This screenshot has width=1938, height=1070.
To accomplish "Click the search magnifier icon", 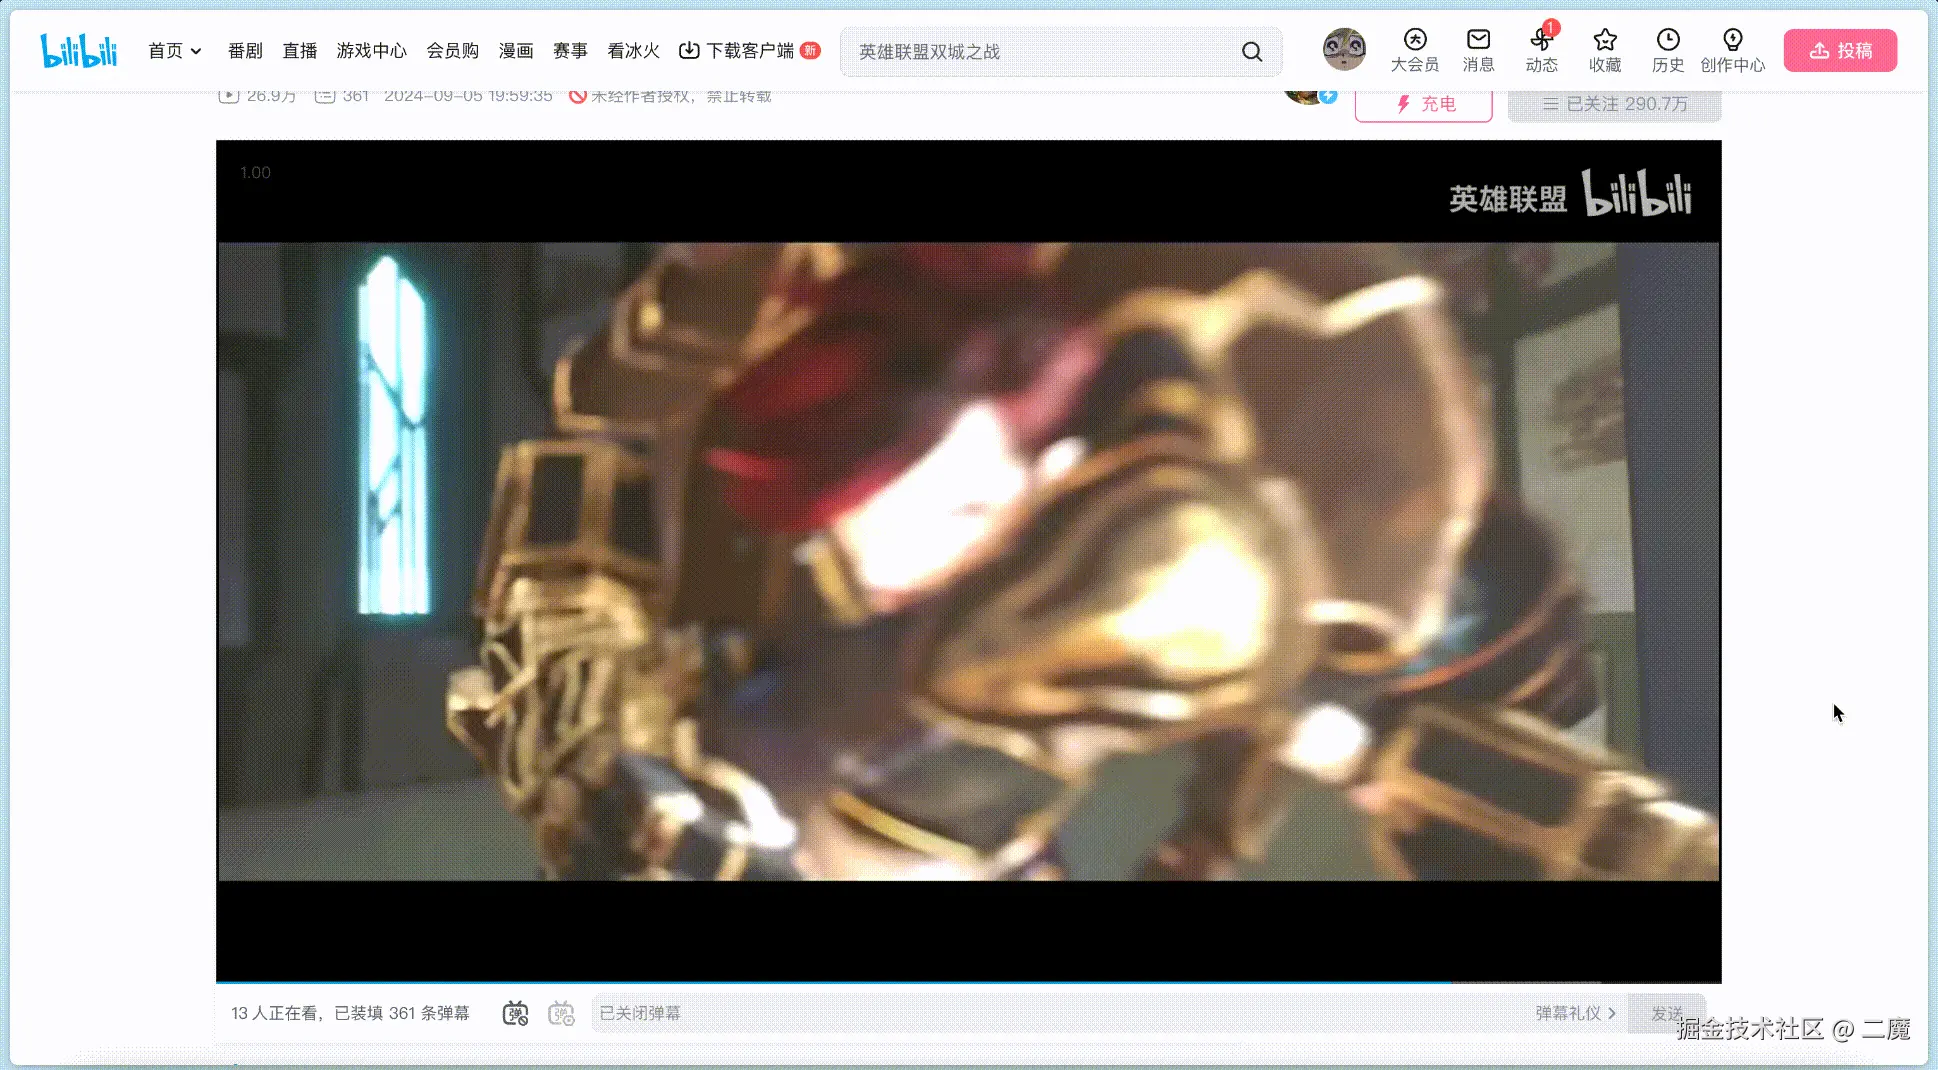I will [x=1252, y=52].
